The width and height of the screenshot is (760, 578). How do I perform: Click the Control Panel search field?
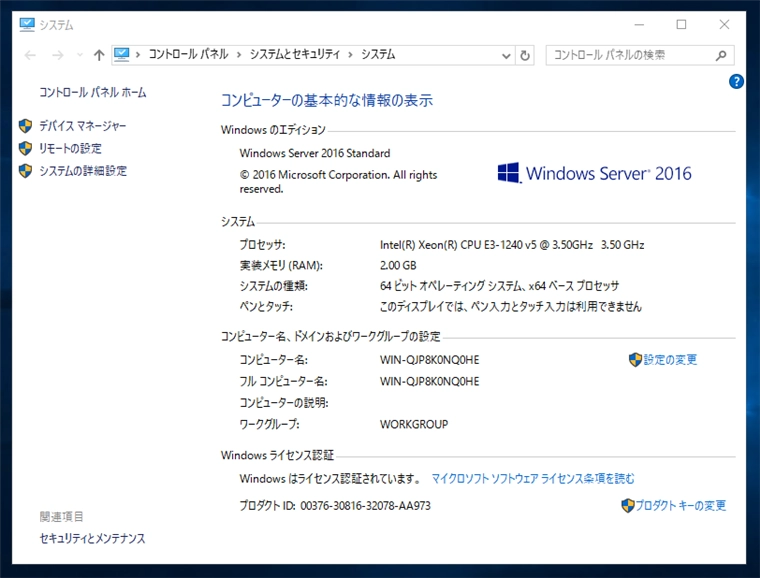[x=640, y=55]
